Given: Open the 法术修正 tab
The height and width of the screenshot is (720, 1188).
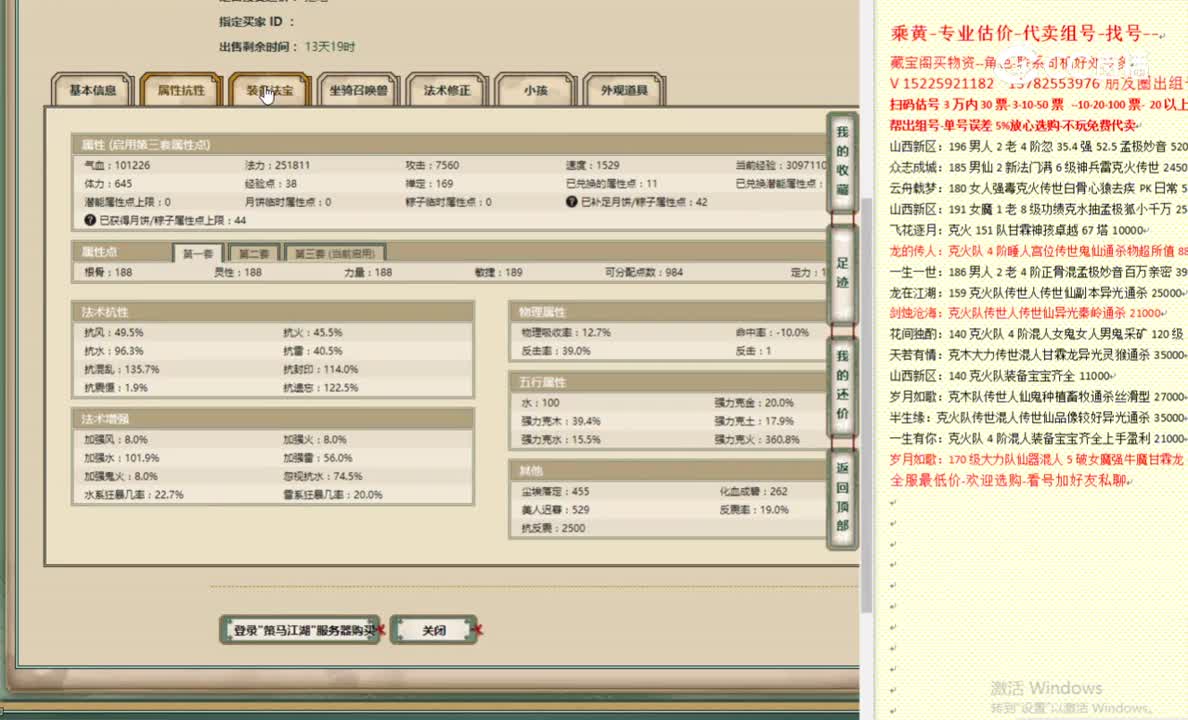Looking at the screenshot, I should click(447, 90).
